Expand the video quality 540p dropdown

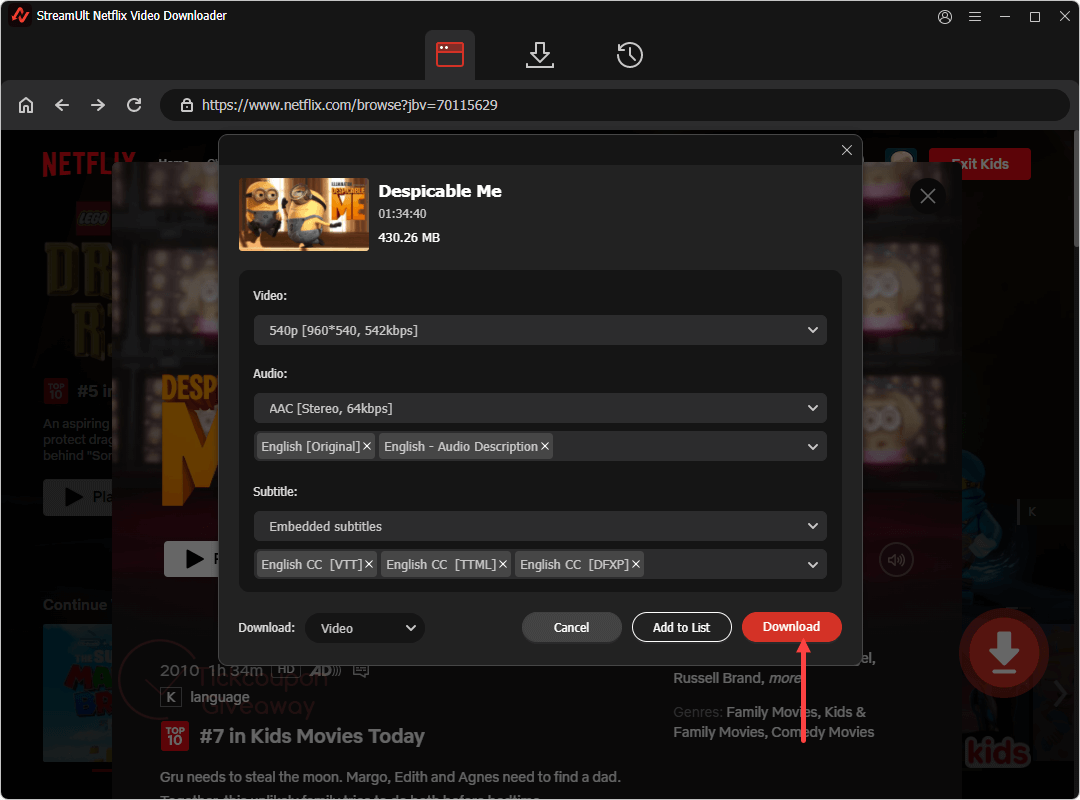click(540, 330)
